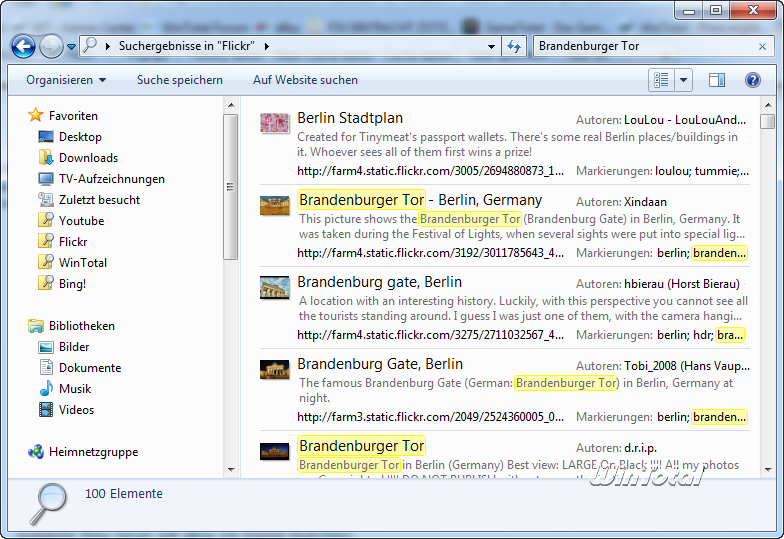Open the view options dropdown arrow

(x=684, y=80)
